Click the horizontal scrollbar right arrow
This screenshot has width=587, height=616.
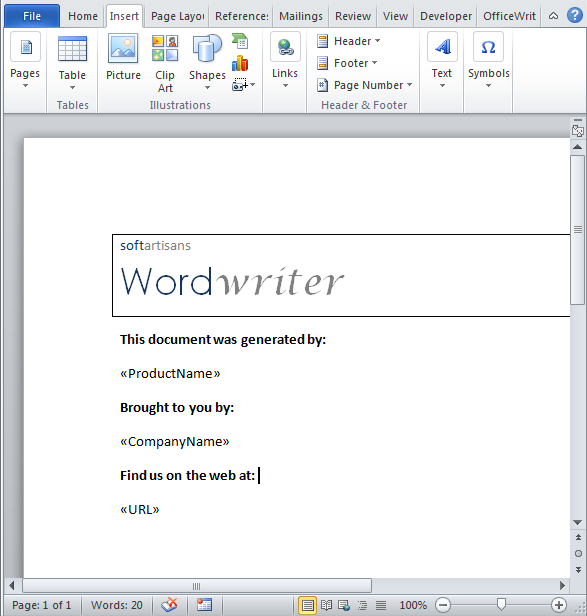(x=562, y=586)
